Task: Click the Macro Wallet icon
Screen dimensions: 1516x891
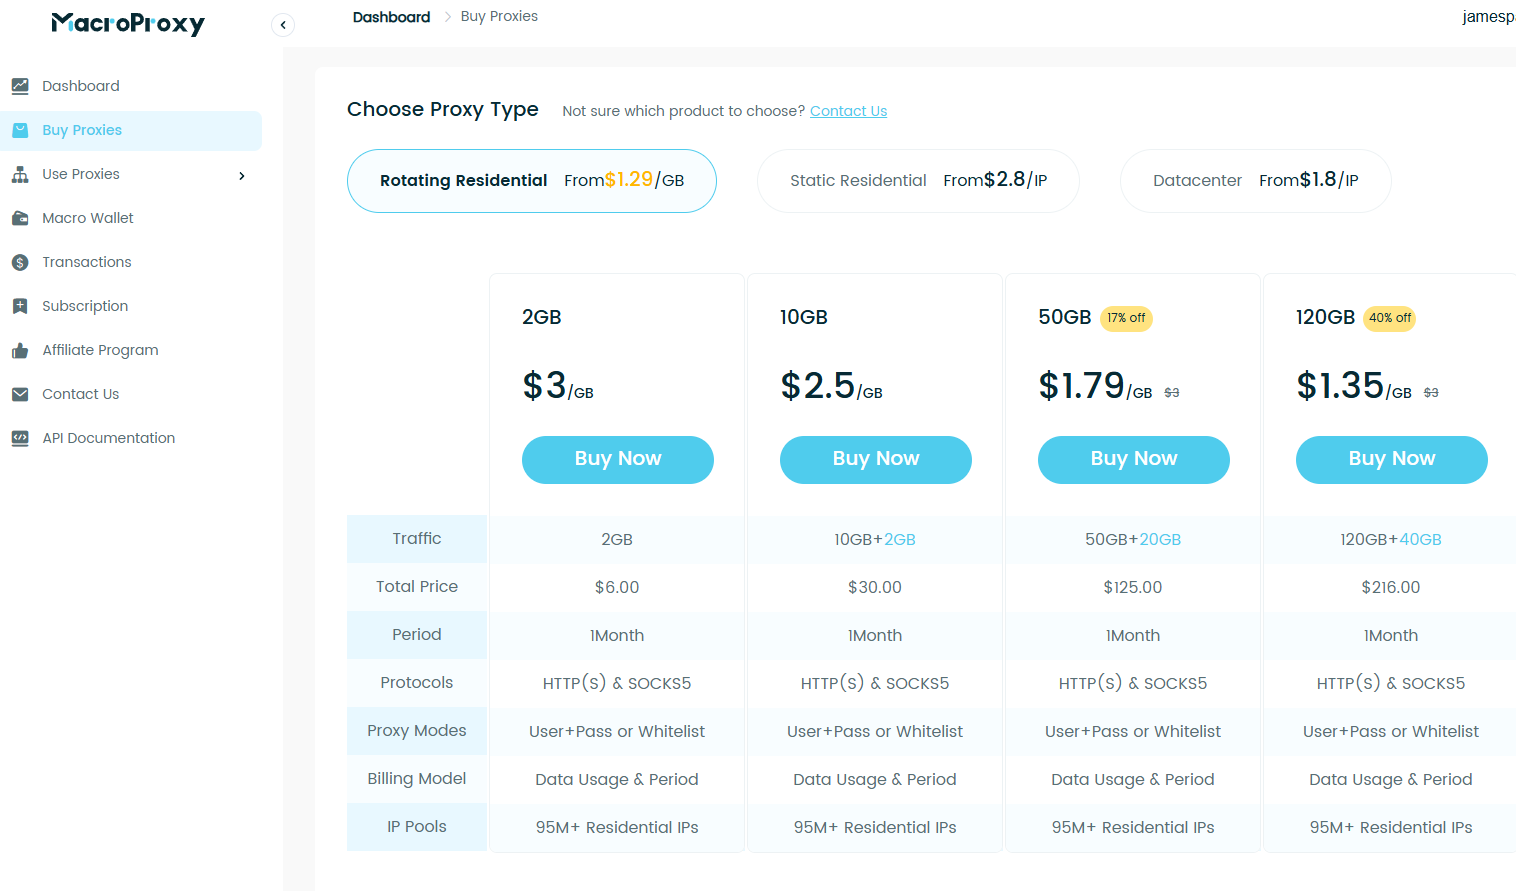Action: coord(20,218)
